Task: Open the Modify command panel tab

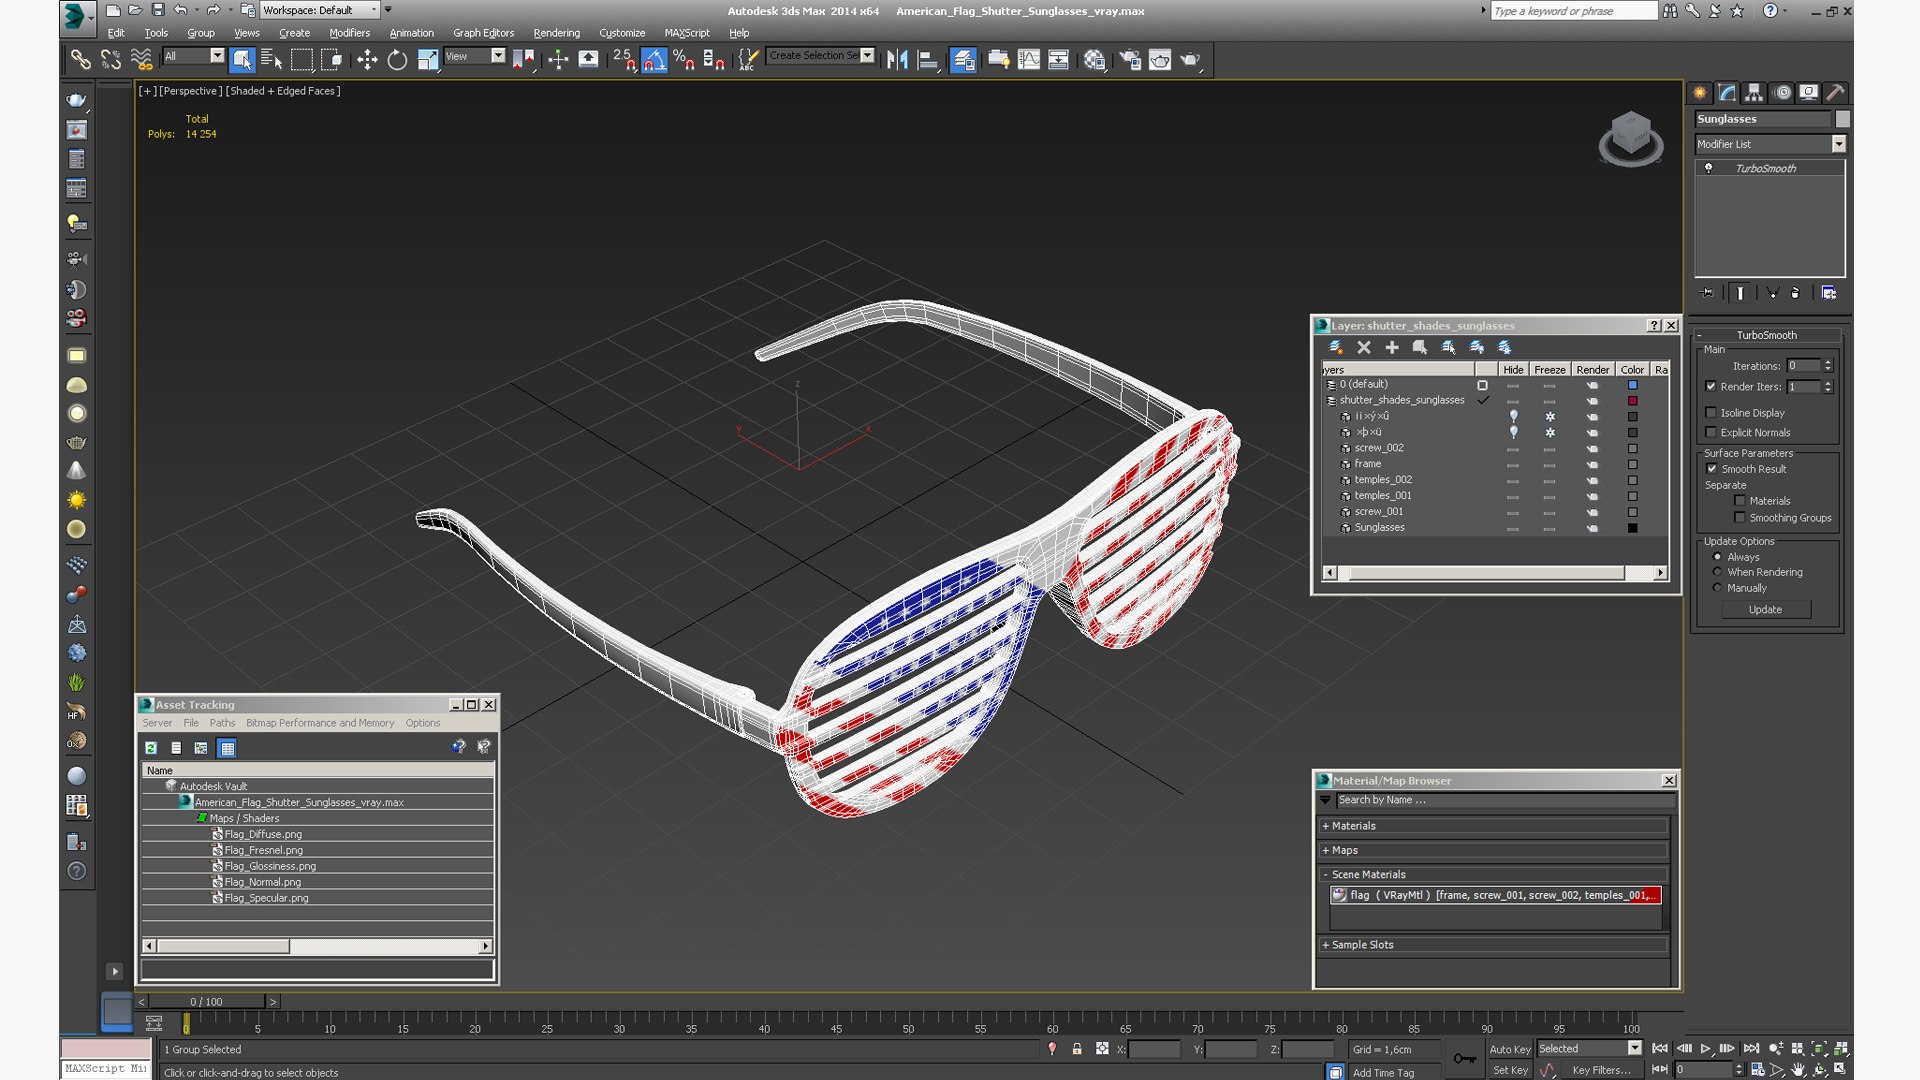Action: [1728, 93]
